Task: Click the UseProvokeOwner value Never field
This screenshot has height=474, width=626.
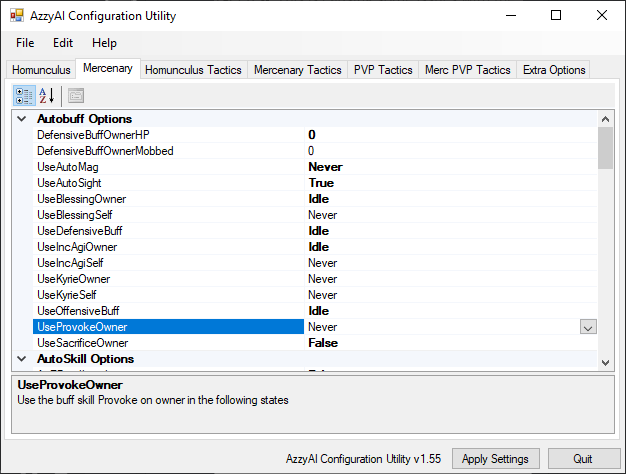Action: click(442, 327)
